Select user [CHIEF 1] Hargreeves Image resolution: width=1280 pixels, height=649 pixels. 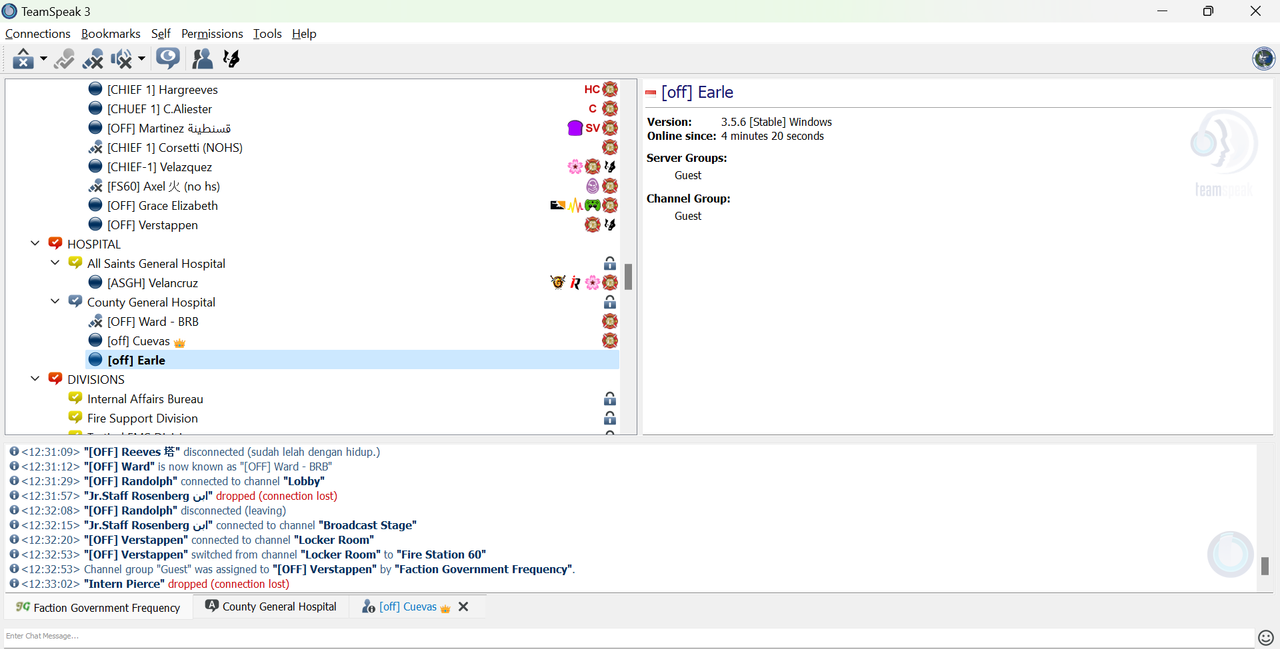pyautogui.click(x=162, y=89)
